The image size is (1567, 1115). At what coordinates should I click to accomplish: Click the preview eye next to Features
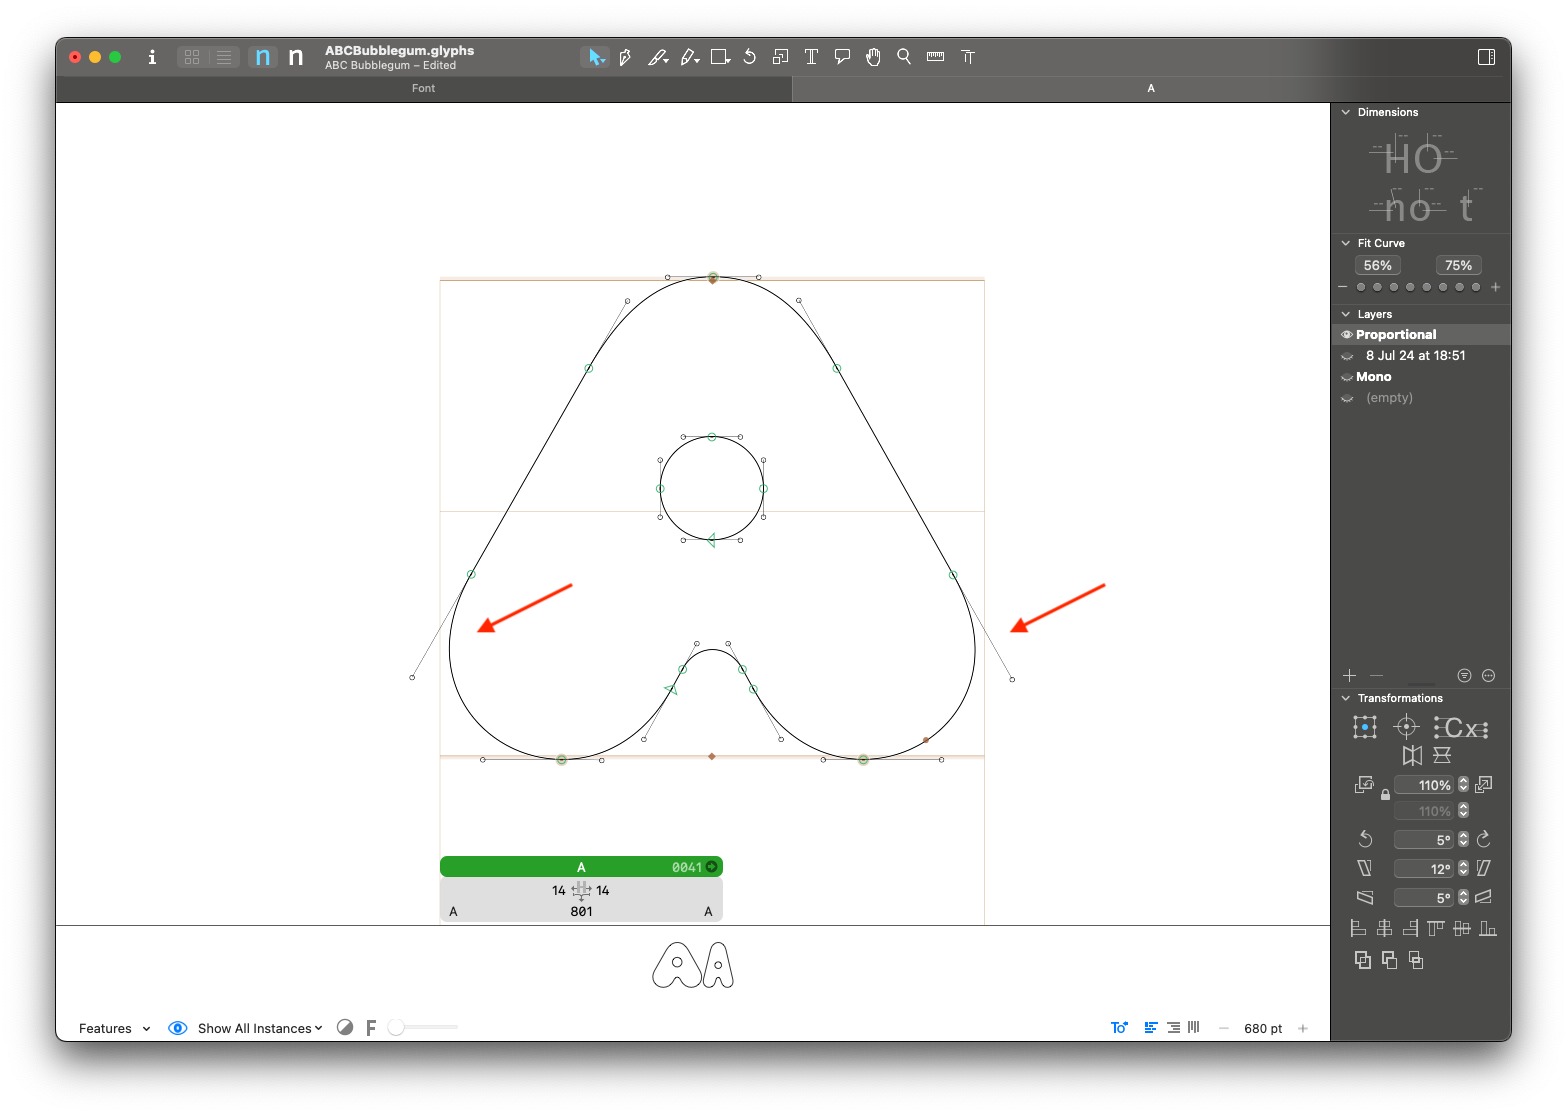coord(177,1028)
